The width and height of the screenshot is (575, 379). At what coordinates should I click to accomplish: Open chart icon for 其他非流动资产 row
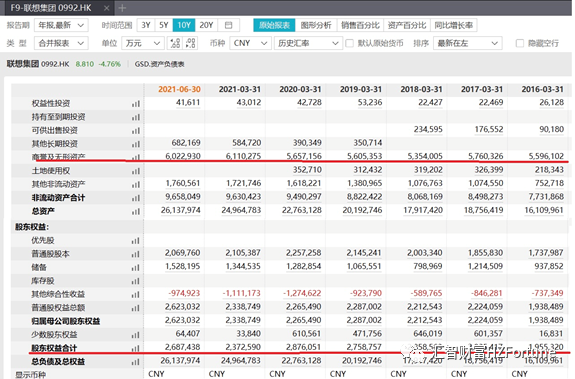point(136,184)
